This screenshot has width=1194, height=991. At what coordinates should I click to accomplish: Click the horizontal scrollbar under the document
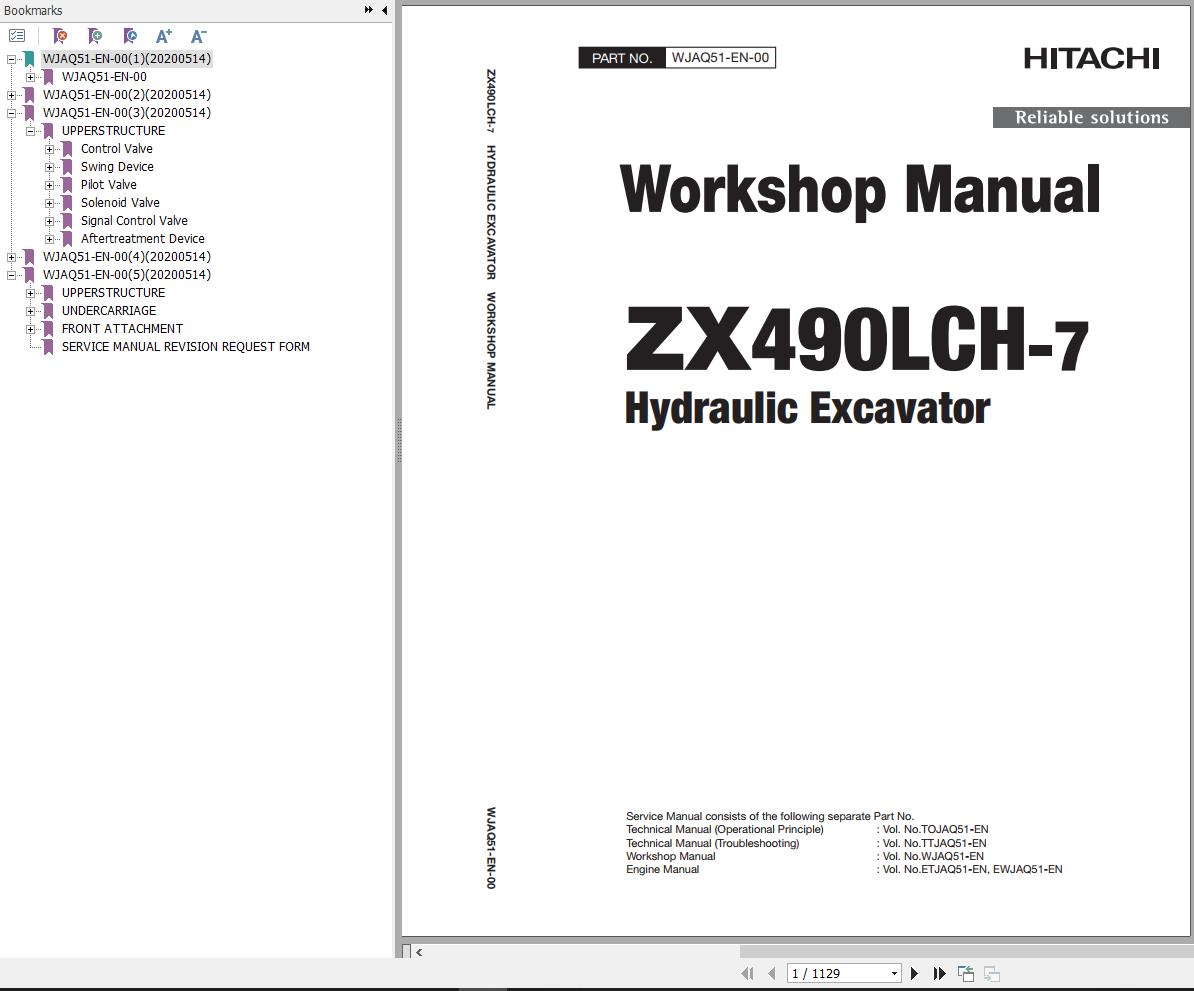click(966, 951)
